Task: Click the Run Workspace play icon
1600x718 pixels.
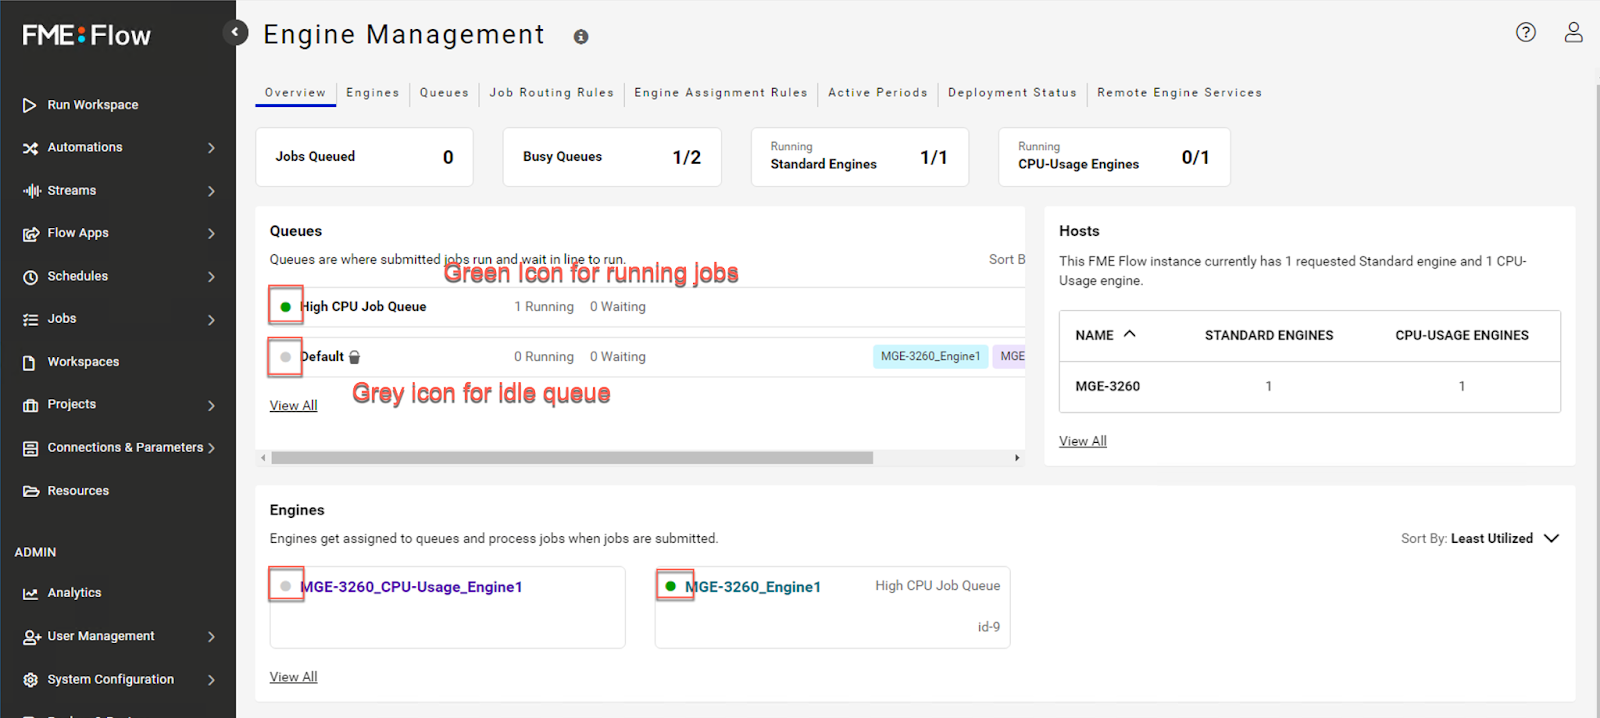Action: pyautogui.click(x=30, y=105)
